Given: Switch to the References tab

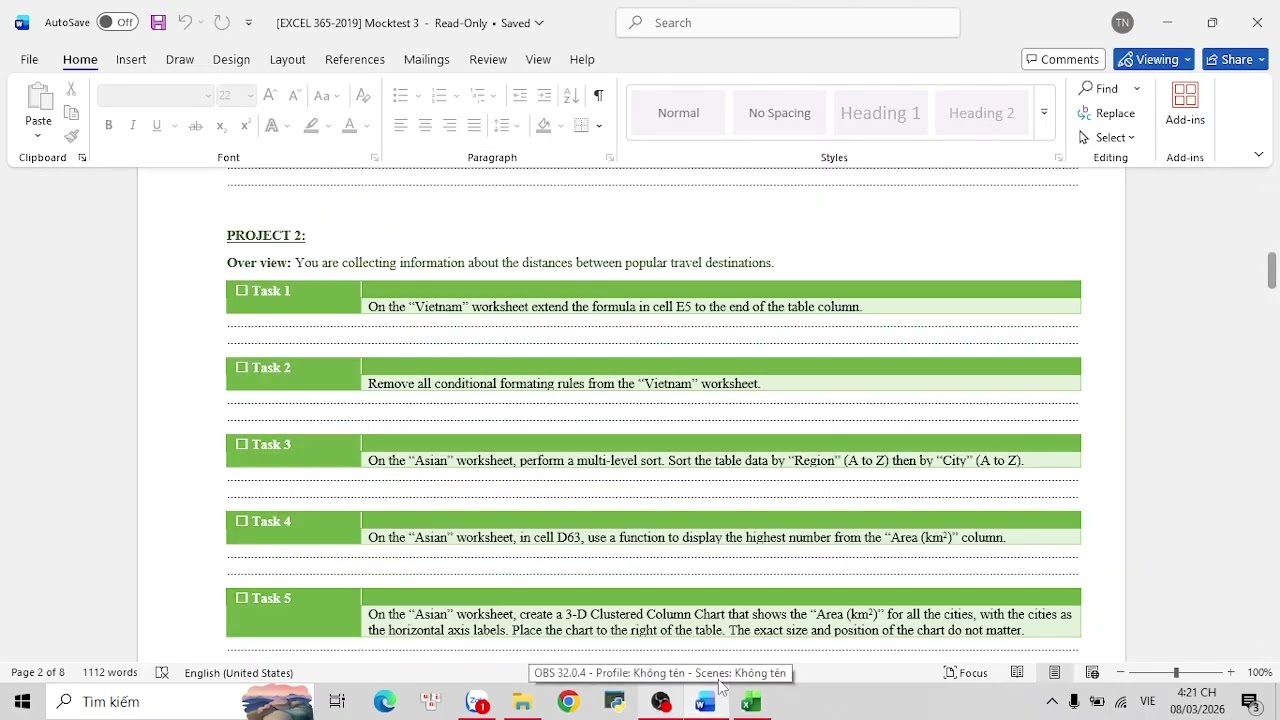Looking at the screenshot, I should 355,59.
